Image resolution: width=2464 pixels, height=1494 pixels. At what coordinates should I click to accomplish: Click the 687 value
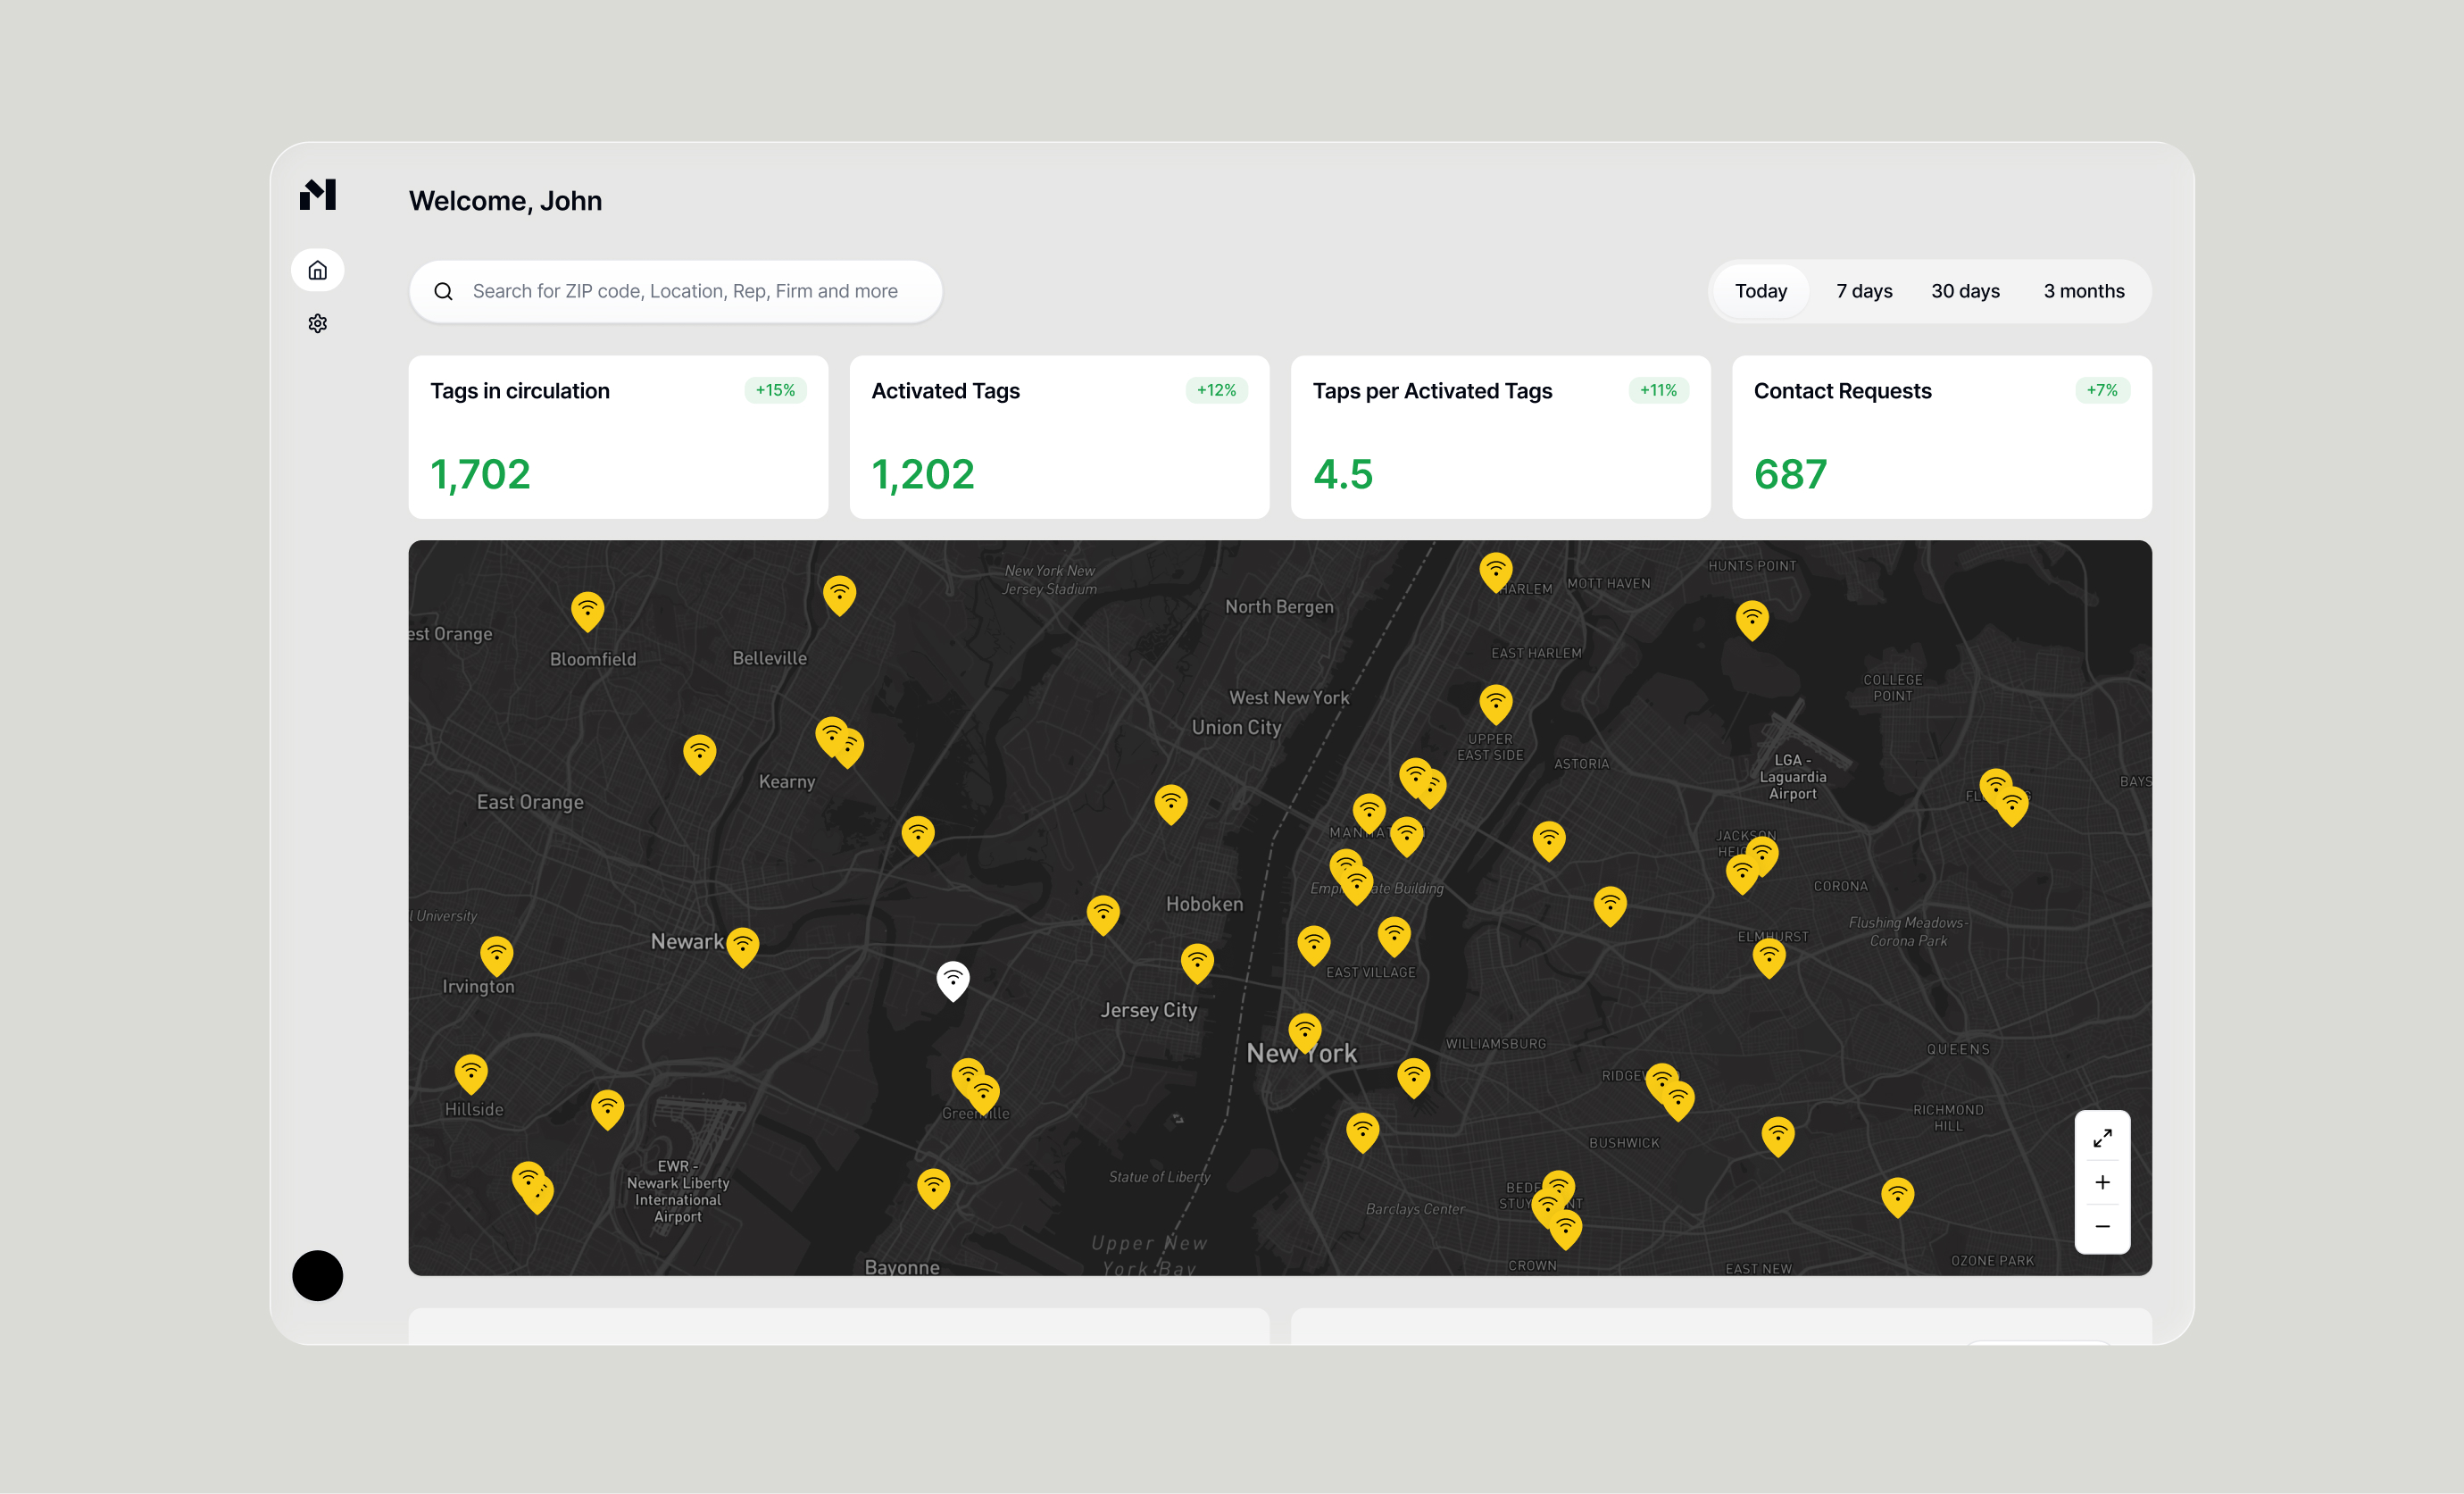(1790, 474)
